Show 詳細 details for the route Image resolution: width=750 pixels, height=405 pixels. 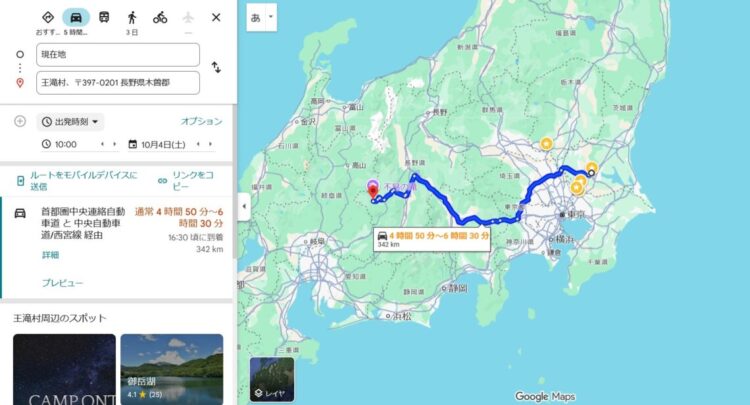(50, 255)
